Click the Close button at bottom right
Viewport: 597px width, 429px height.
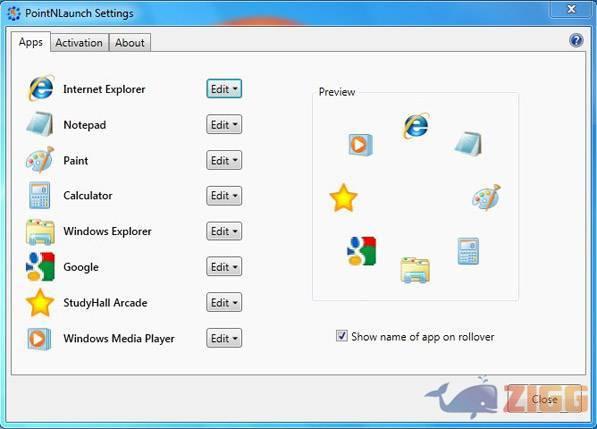tap(545, 399)
